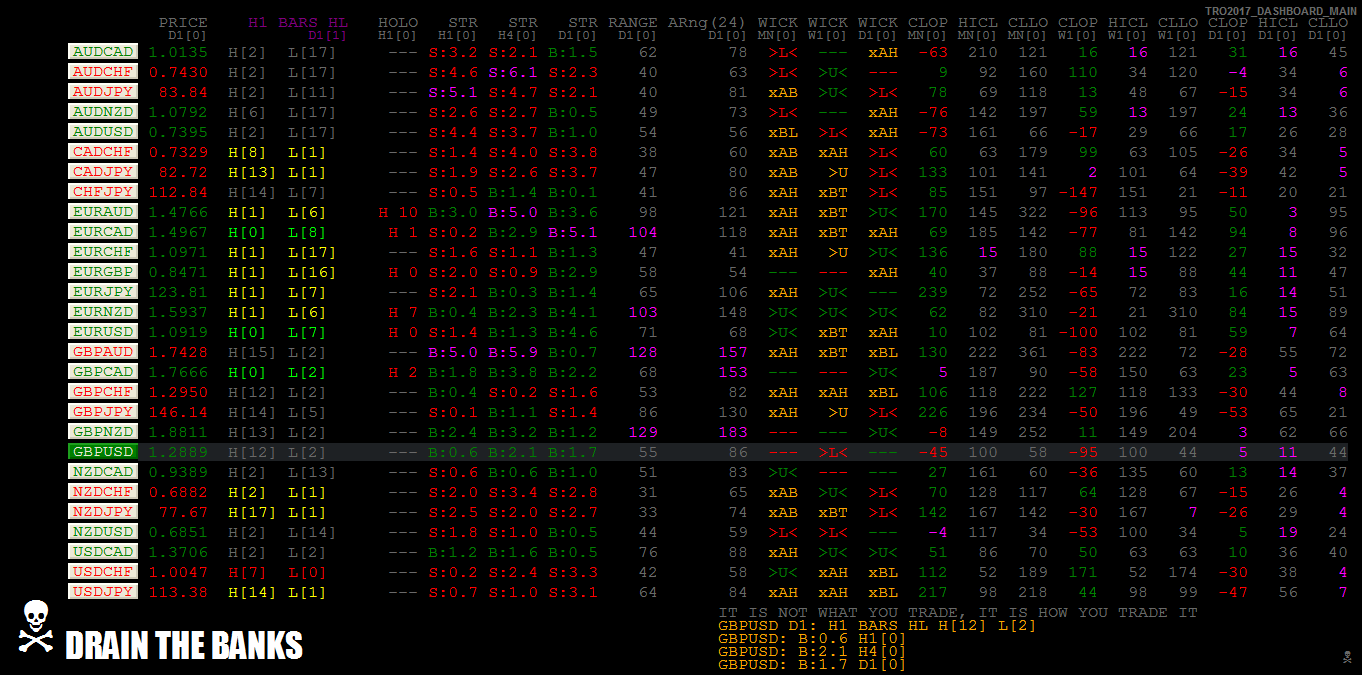Click the magenta 153 ARng value for GBPCAD
Image resolution: width=1362 pixels, height=675 pixels.
click(733, 372)
